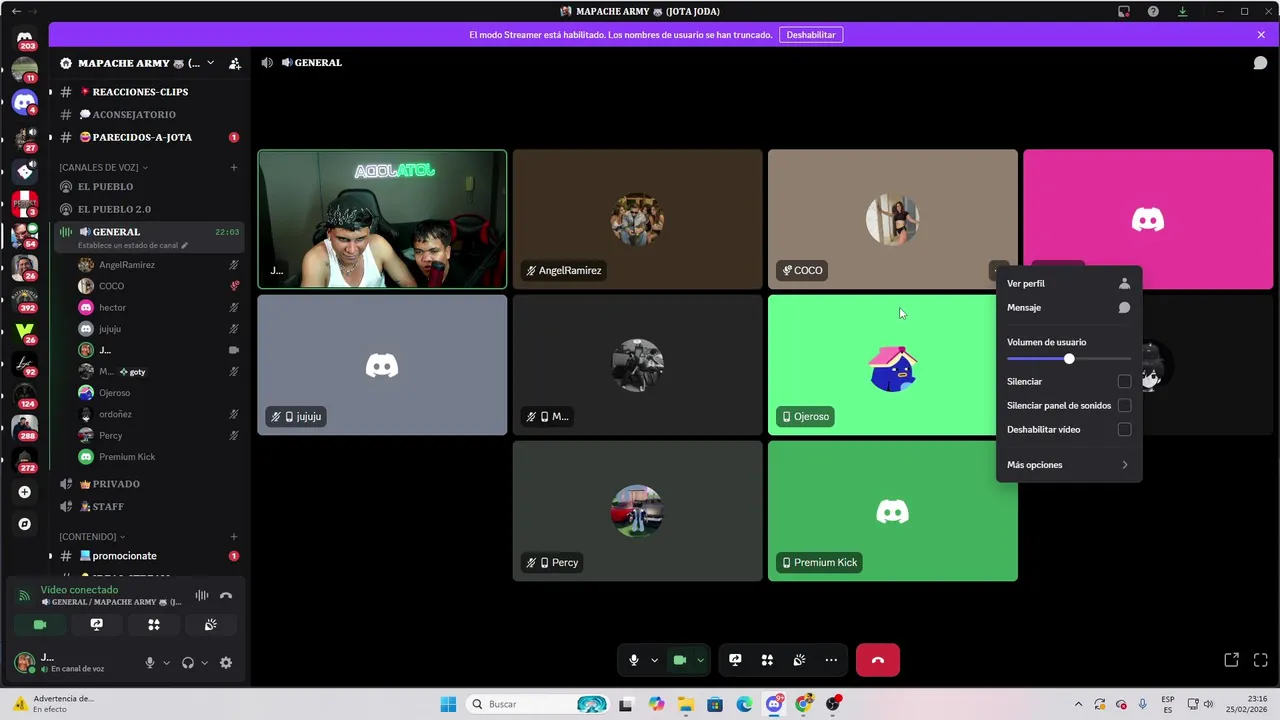The width and height of the screenshot is (1280, 720).
Task: Add a server with the plus icon
Action: pyautogui.click(x=25, y=492)
